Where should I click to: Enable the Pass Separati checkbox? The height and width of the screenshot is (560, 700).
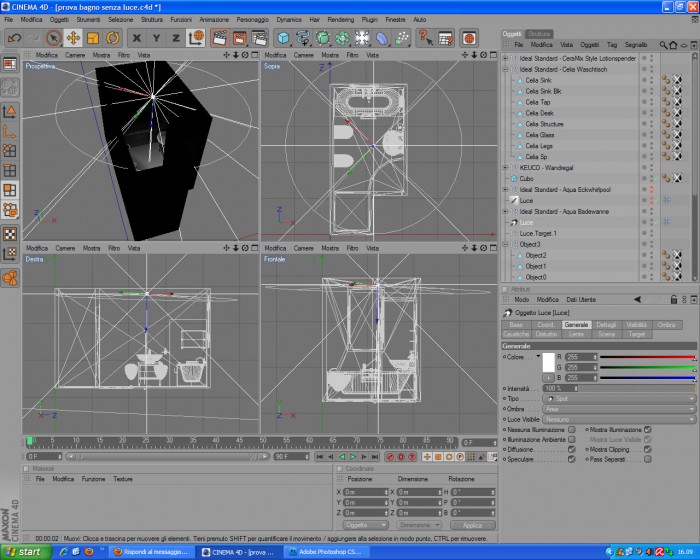coord(648,459)
